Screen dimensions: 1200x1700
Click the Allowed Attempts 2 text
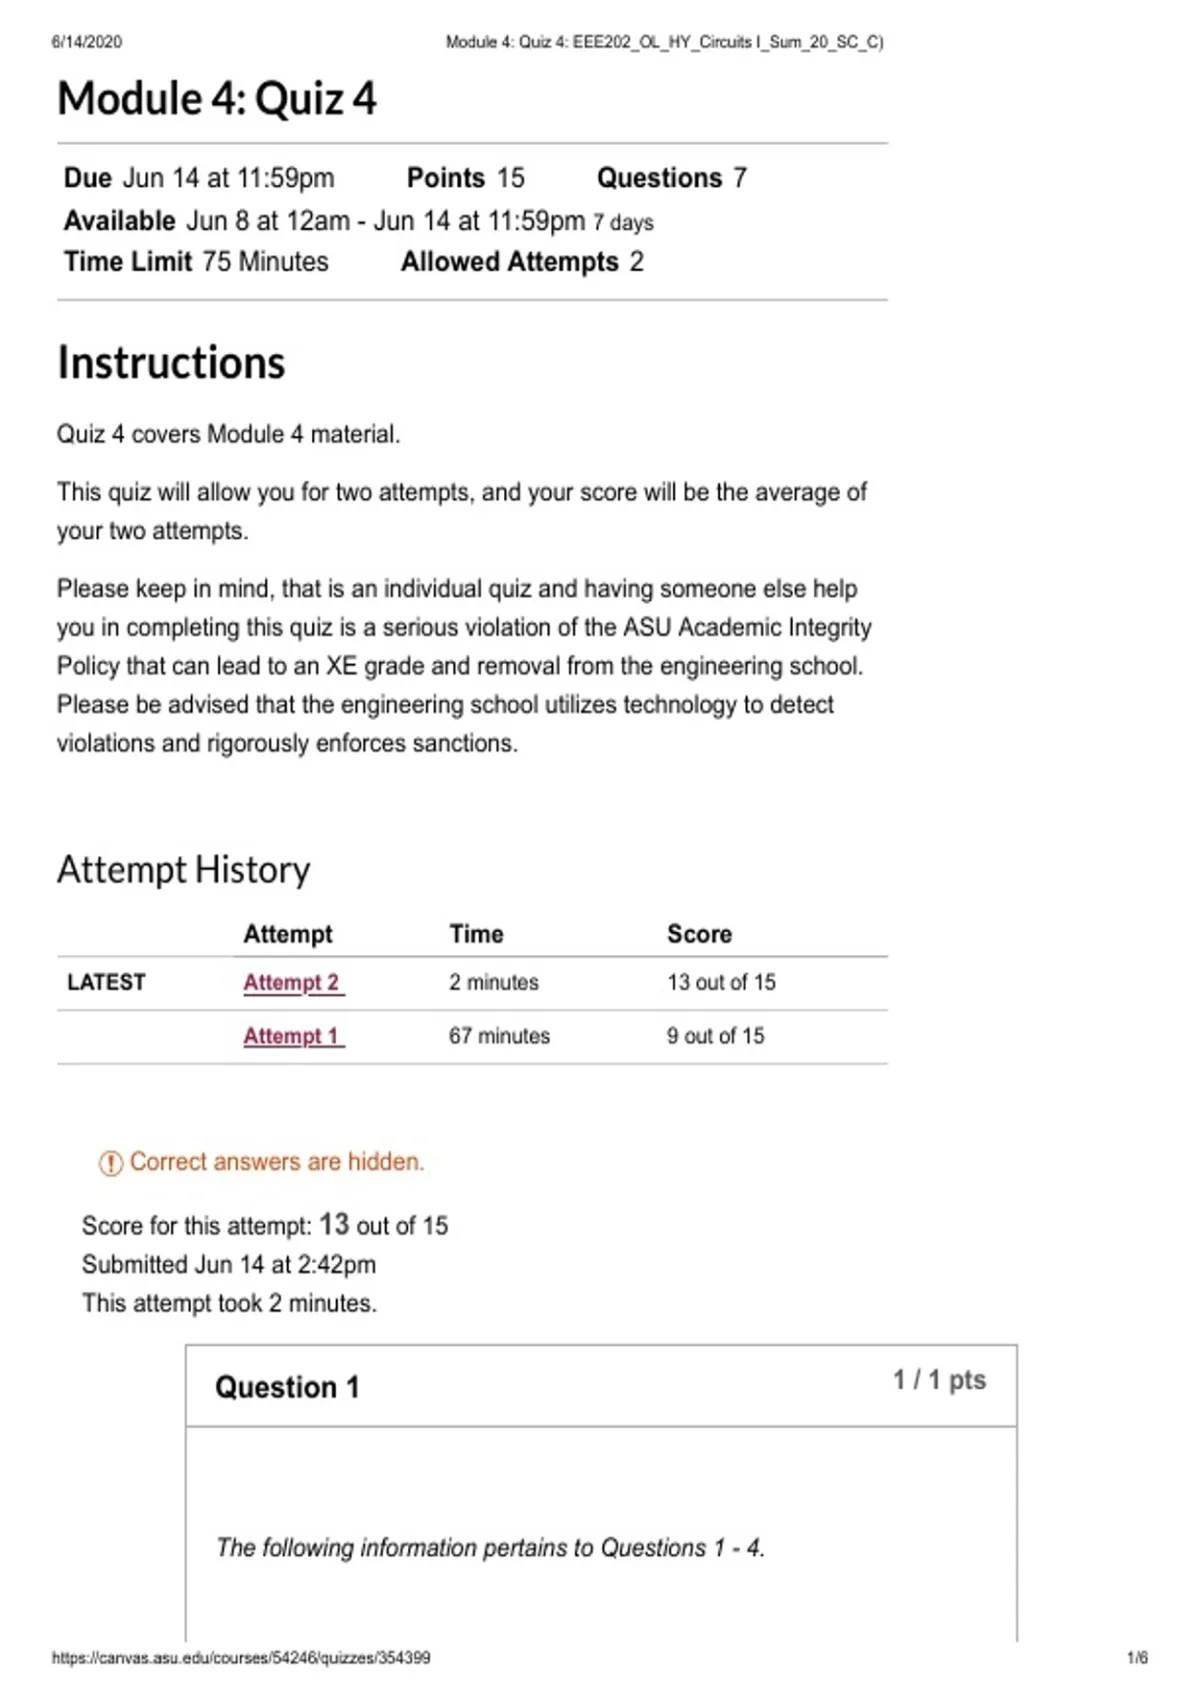522,262
